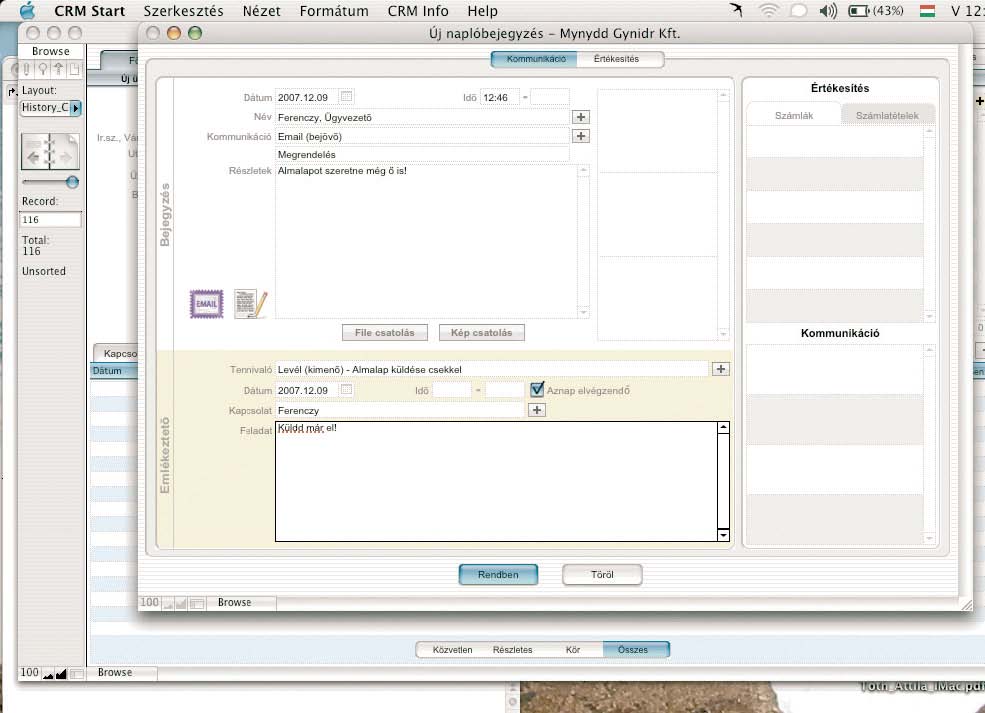
Task: Select the Összes view option
Action: tap(633, 650)
